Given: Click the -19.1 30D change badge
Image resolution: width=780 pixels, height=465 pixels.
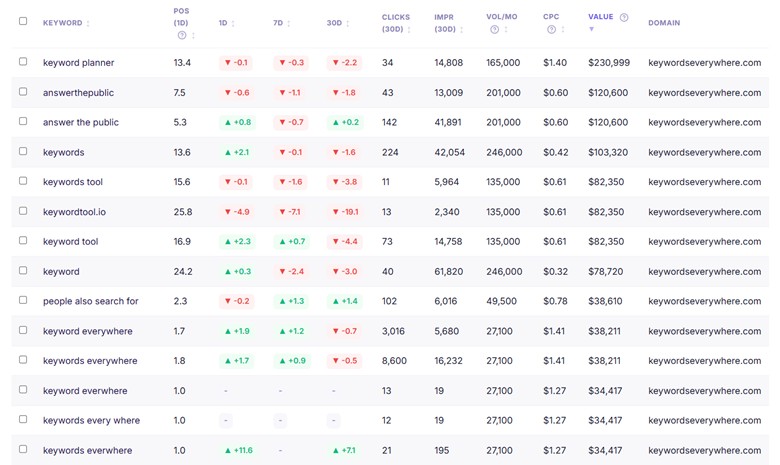Looking at the screenshot, I should click(x=345, y=212).
